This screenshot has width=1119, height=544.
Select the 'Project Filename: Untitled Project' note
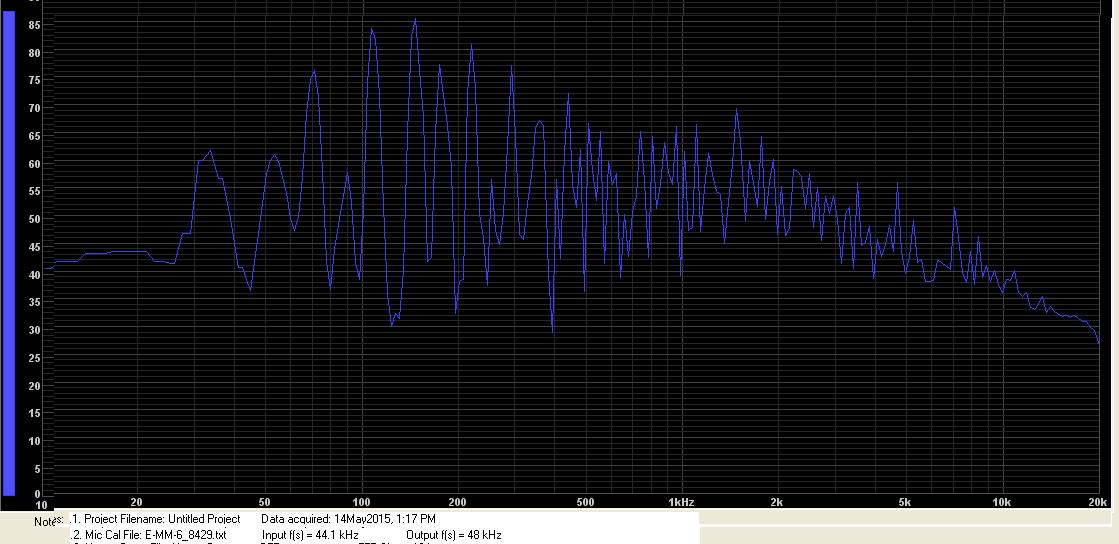coord(162,519)
